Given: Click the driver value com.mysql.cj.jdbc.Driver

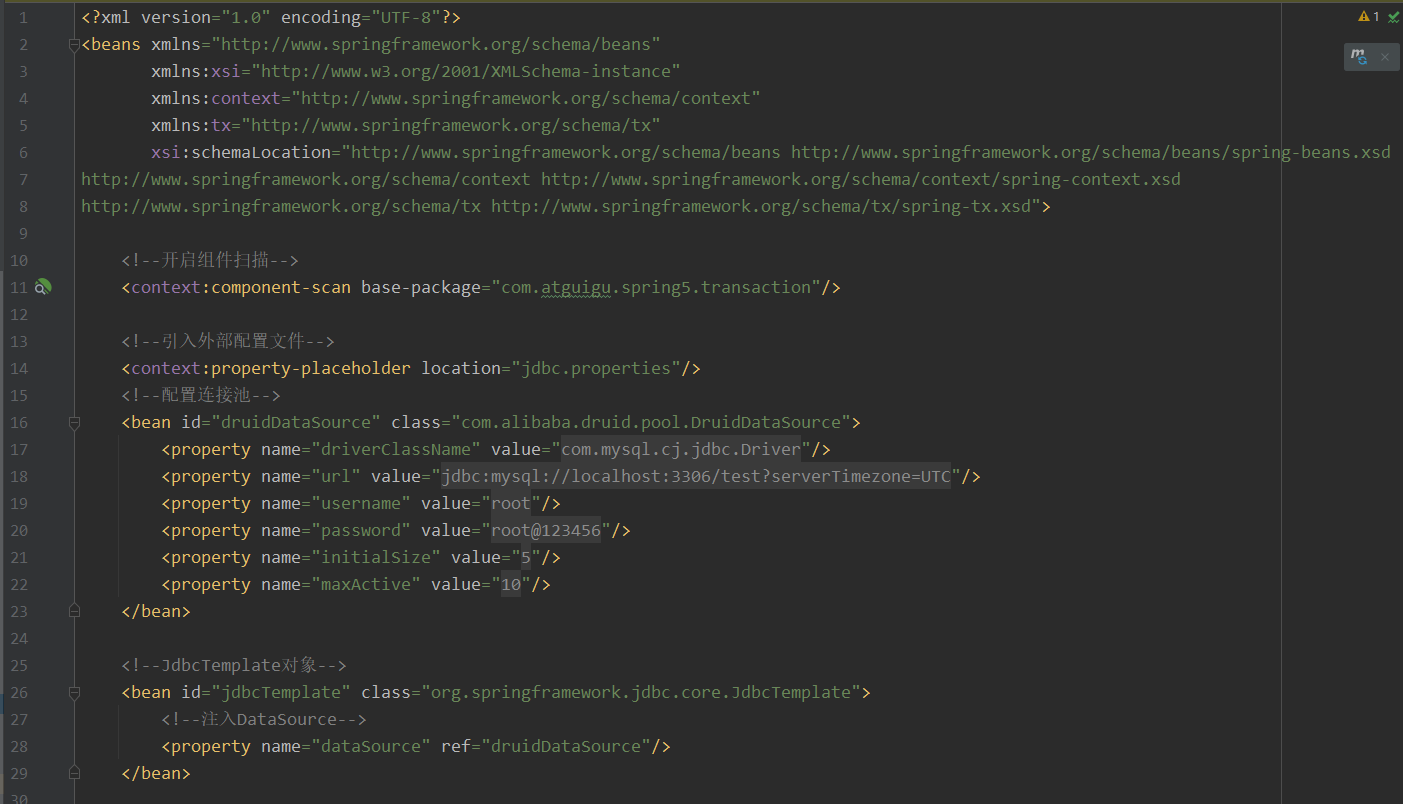Looking at the screenshot, I should click(x=681, y=449).
